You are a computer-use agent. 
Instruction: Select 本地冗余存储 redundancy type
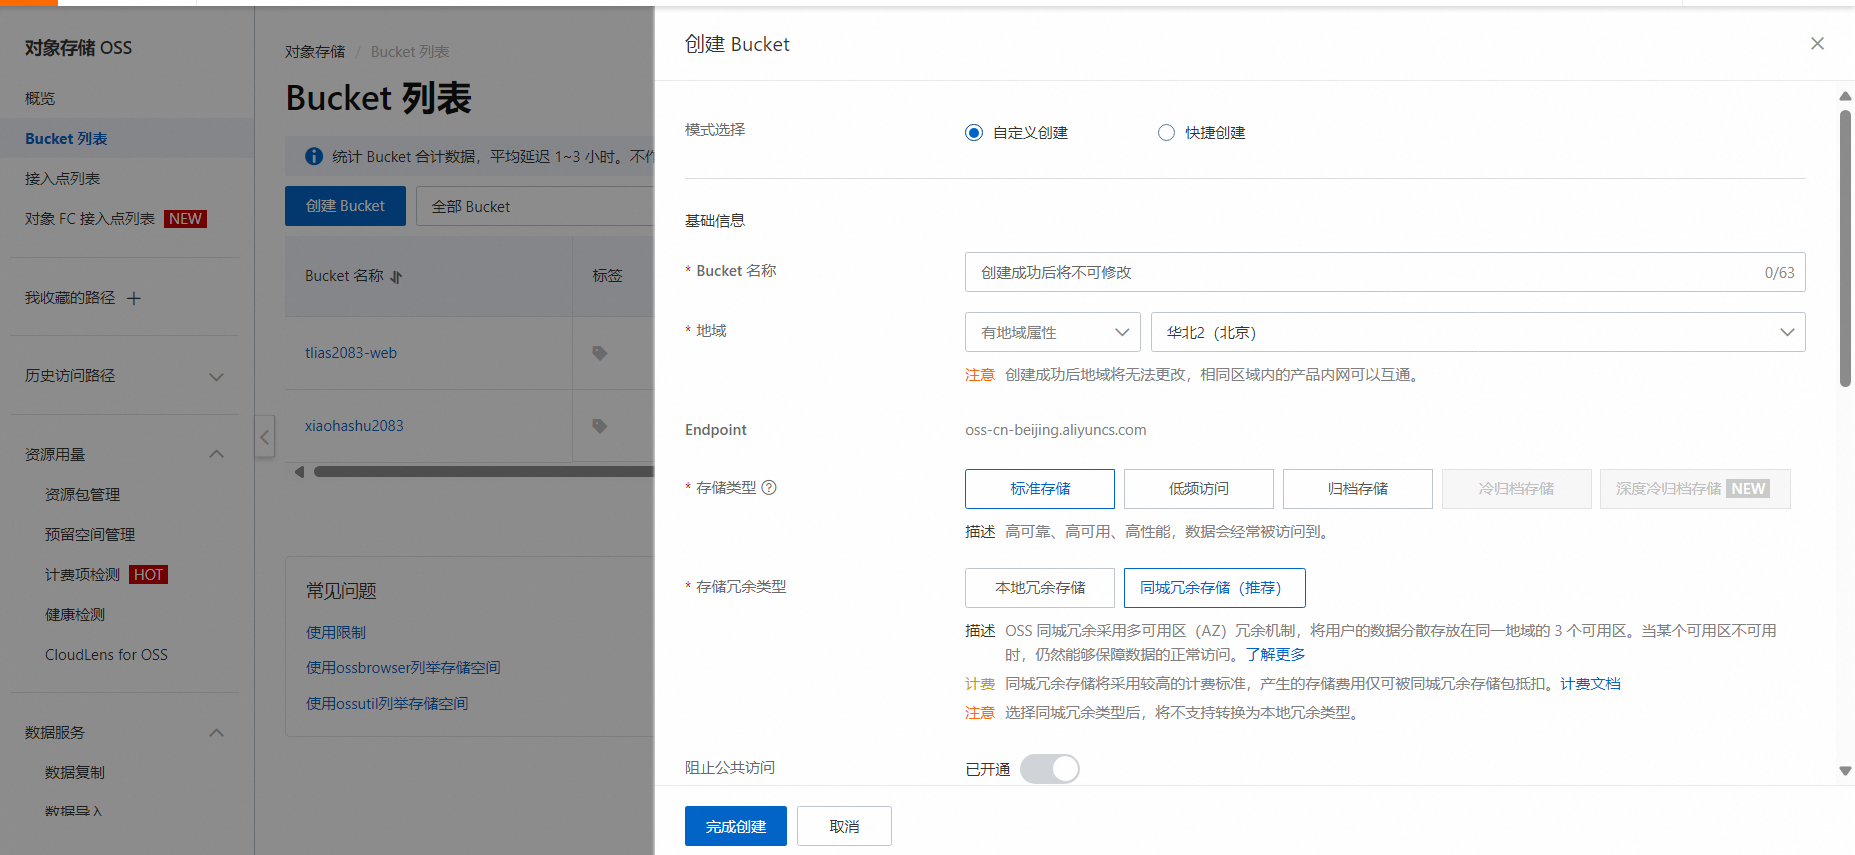tap(1040, 588)
